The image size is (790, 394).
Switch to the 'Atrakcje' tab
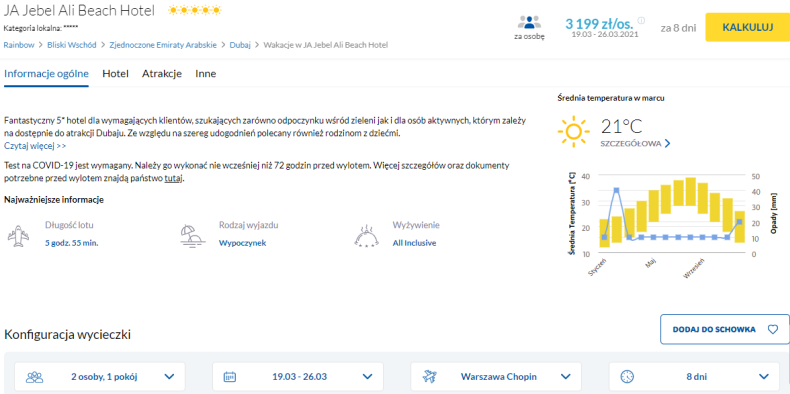[x=162, y=74]
